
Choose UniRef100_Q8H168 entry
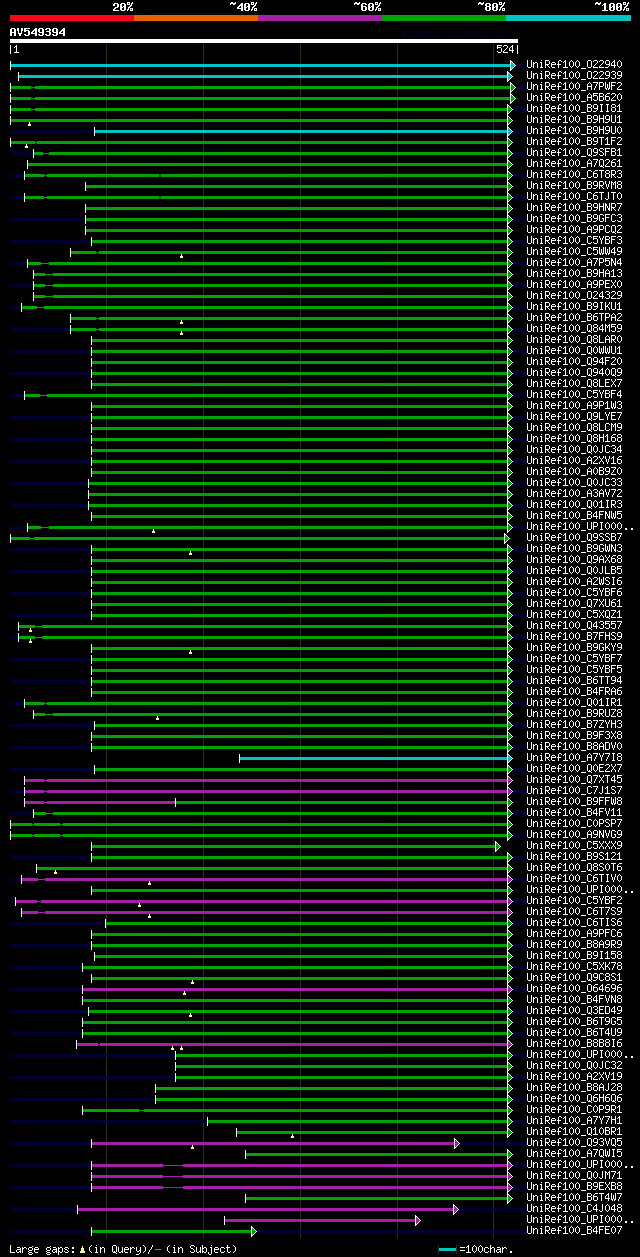574,439
